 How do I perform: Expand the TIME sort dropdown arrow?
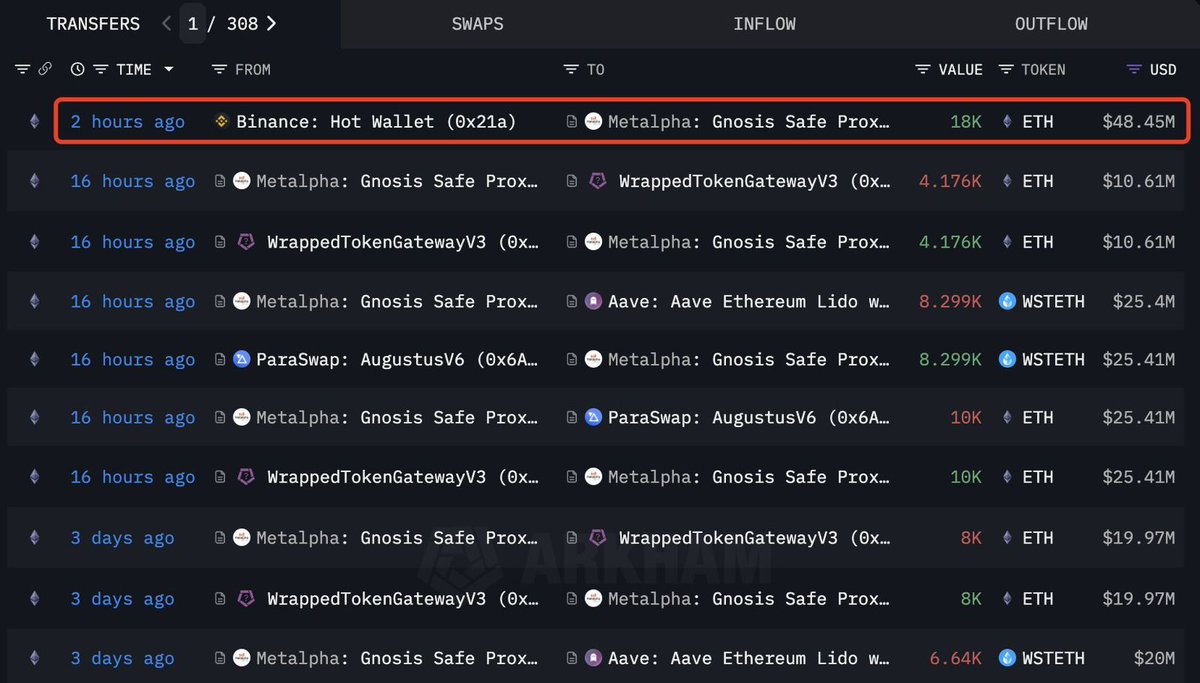[168, 69]
